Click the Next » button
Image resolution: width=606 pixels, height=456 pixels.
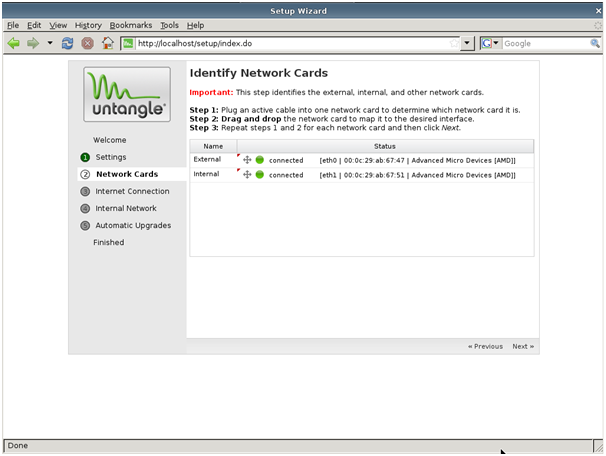523,346
